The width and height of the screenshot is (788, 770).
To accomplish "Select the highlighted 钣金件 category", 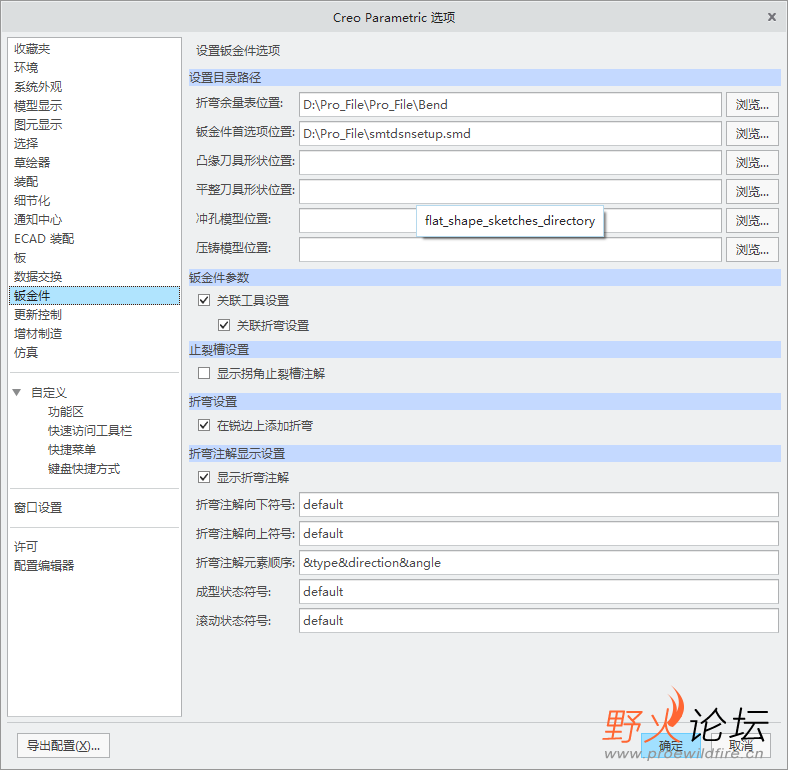I will pyautogui.click(x=94, y=296).
